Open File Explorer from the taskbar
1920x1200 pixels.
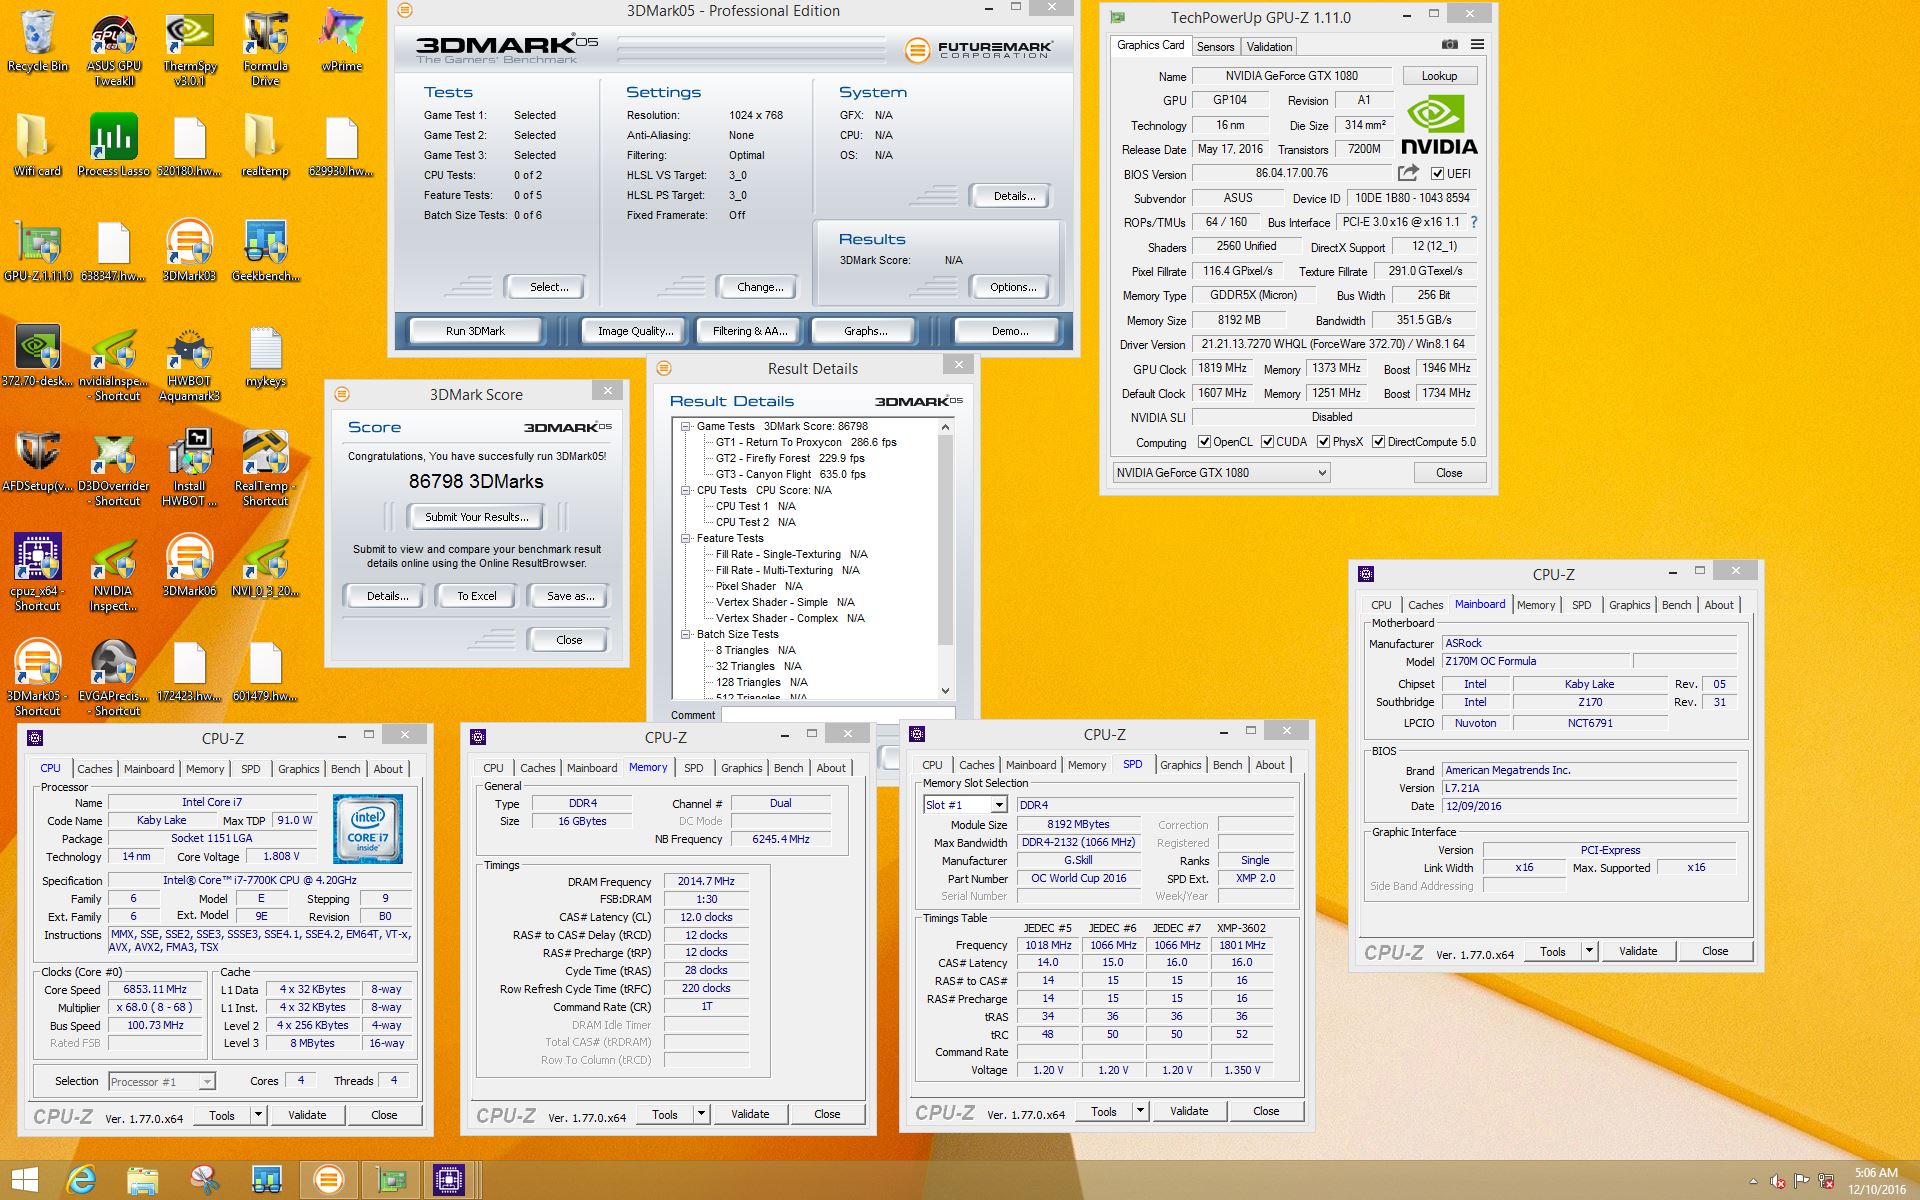point(143,1180)
